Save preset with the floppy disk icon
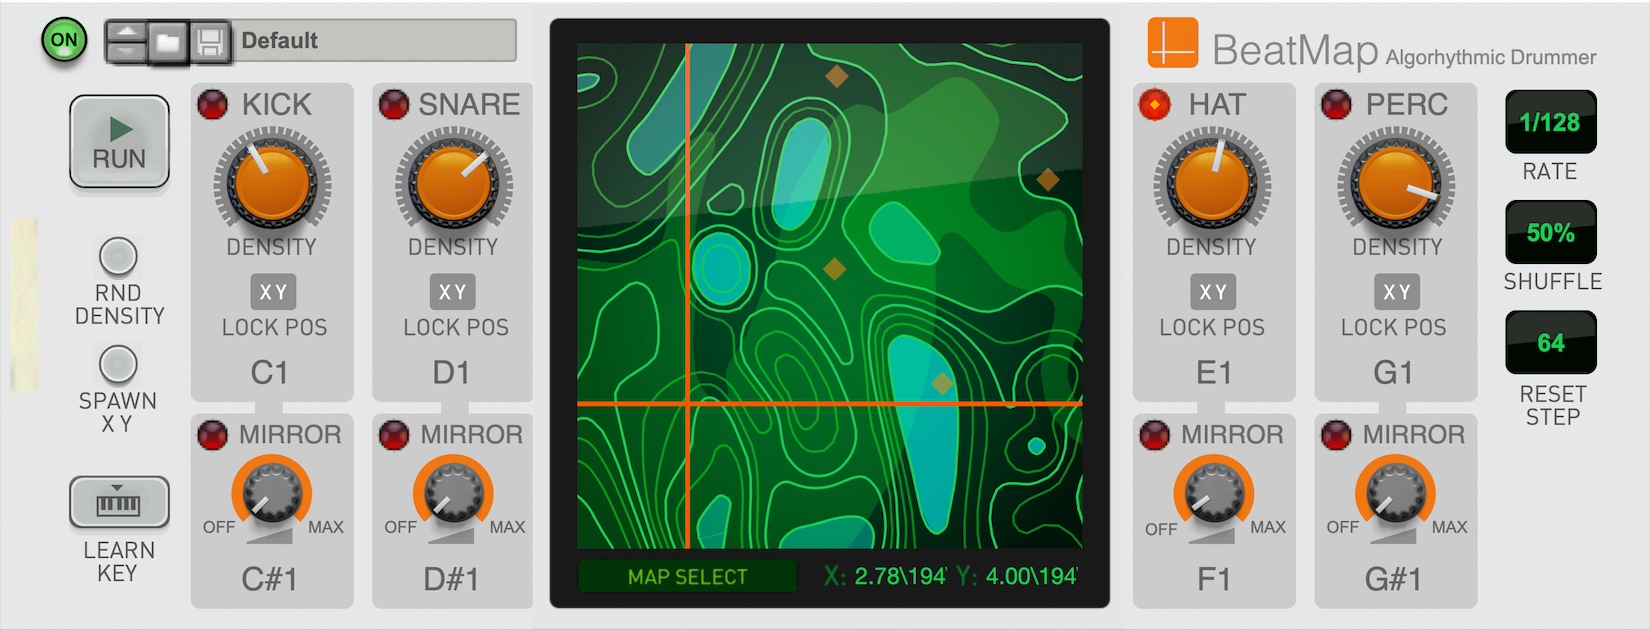This screenshot has height=630, width=1650. click(210, 42)
